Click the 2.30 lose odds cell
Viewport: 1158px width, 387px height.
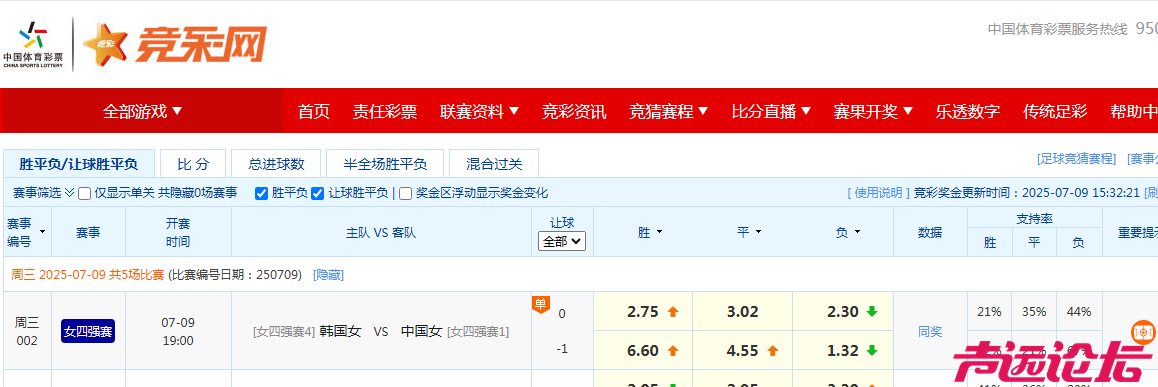tap(843, 312)
